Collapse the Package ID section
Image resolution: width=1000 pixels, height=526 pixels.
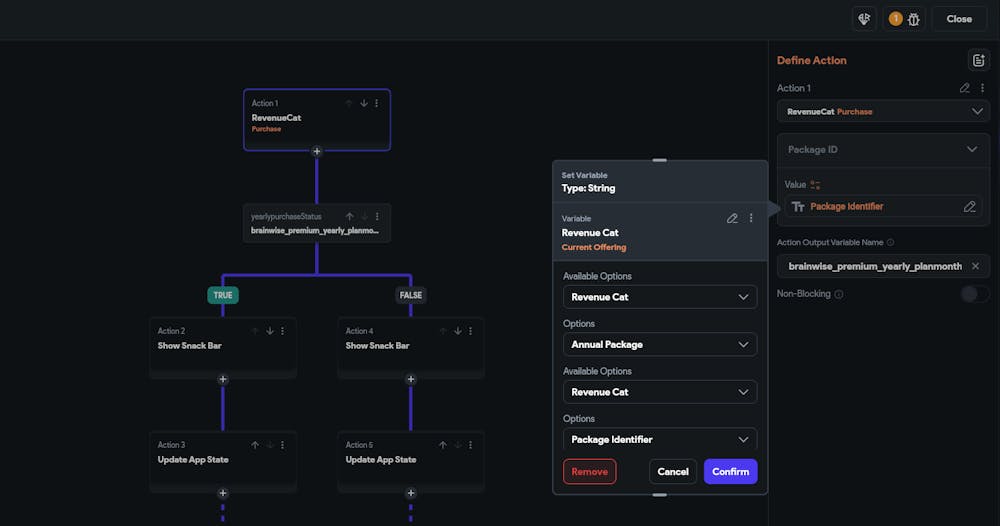tap(971, 150)
